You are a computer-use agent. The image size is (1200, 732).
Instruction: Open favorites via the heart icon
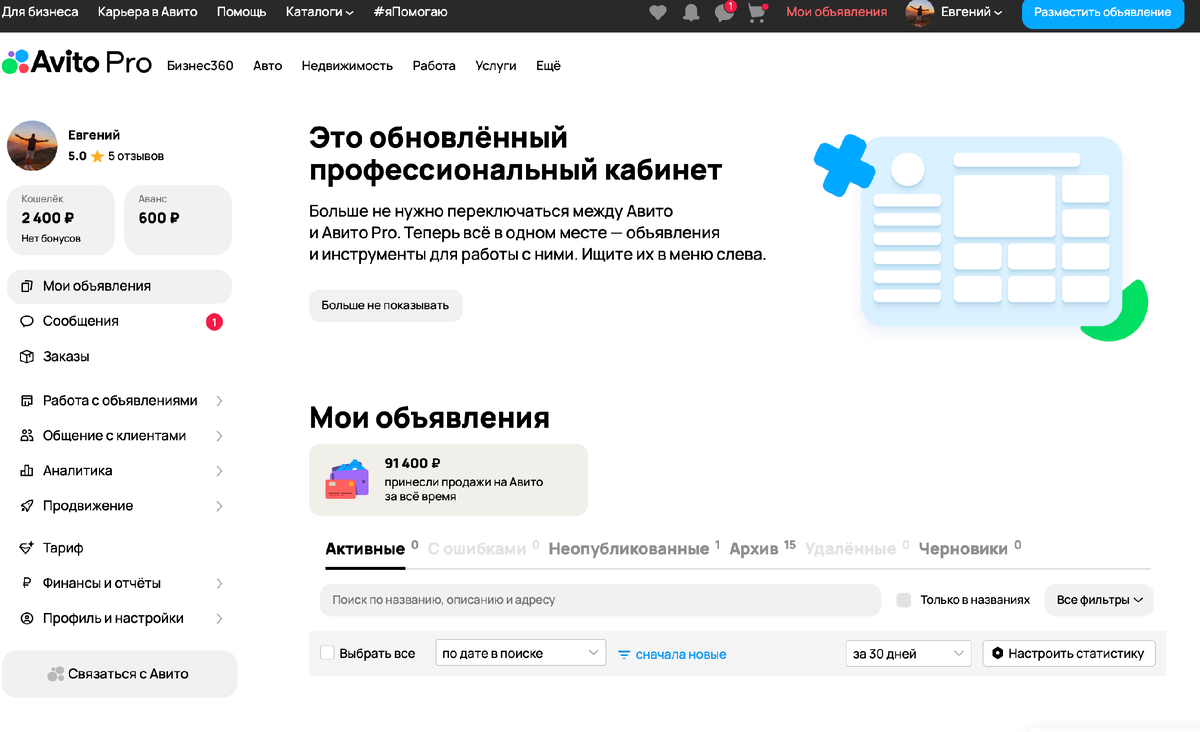coord(658,13)
